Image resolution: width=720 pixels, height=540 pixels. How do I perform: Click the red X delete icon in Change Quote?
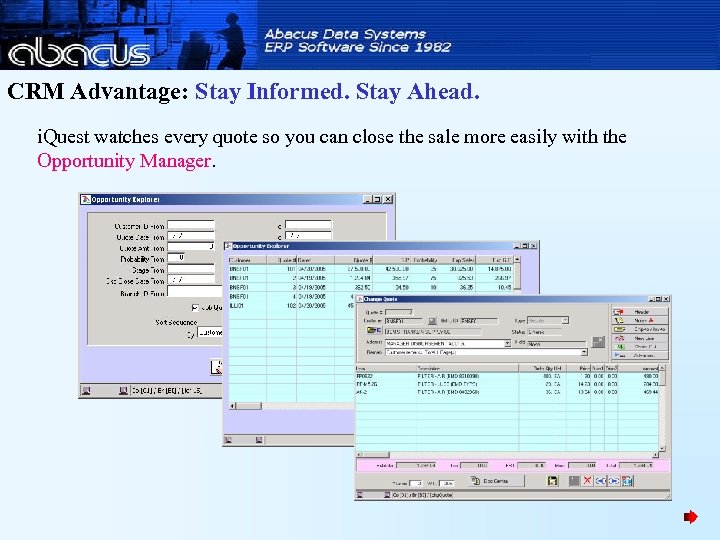tap(587, 480)
